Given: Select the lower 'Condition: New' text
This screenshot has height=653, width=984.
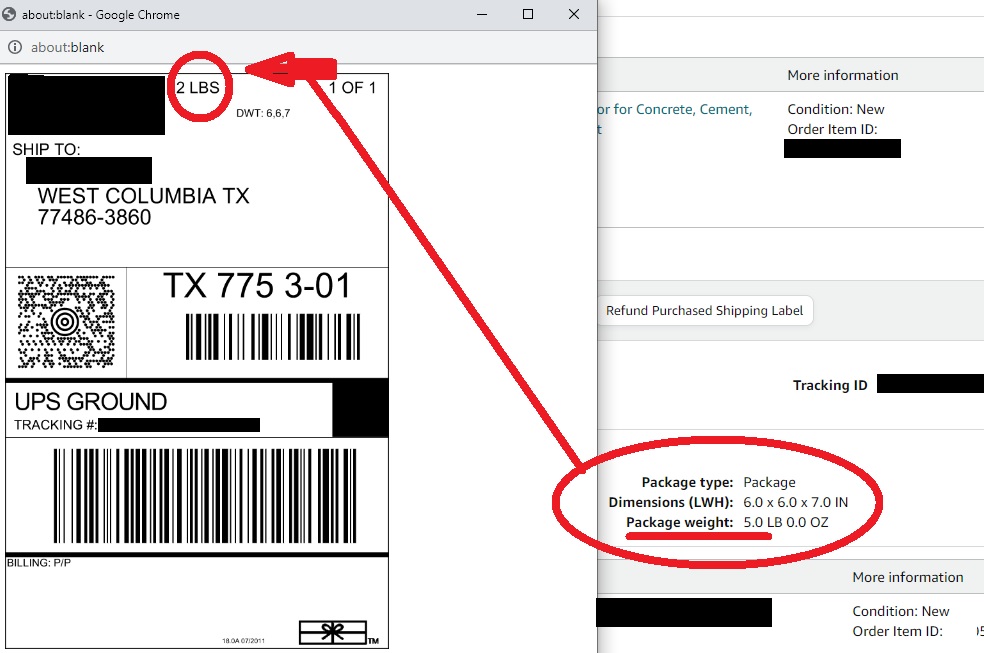Looking at the screenshot, I should click(901, 611).
